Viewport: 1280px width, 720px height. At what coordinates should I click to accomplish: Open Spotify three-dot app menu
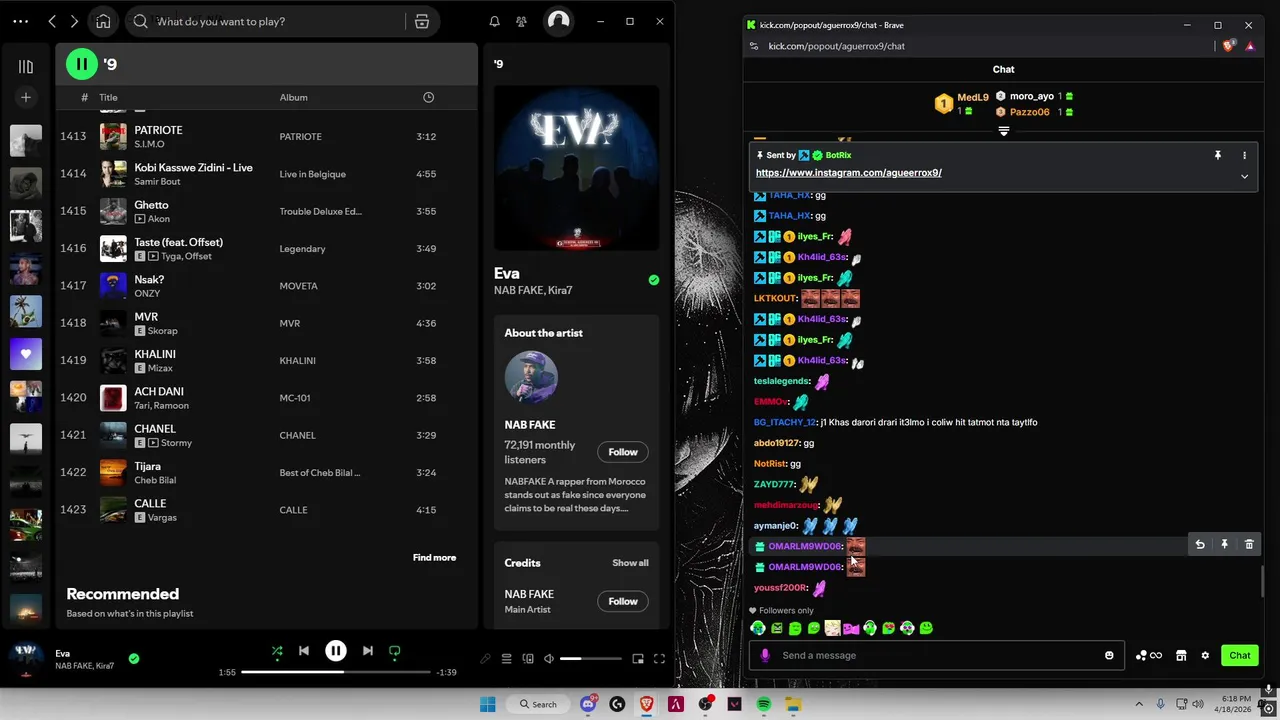(x=20, y=21)
